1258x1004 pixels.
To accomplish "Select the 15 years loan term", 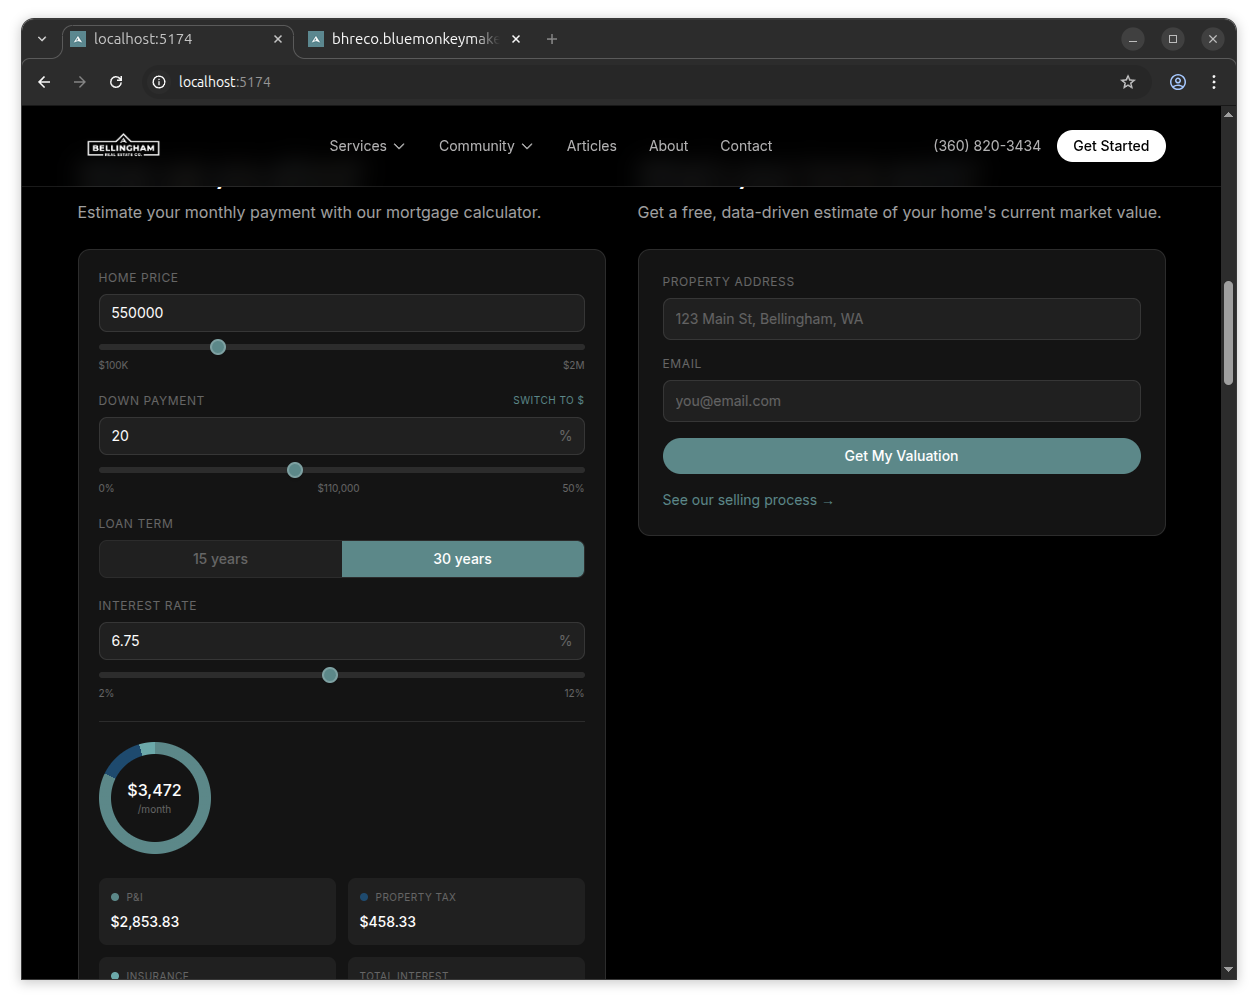I will click(220, 559).
